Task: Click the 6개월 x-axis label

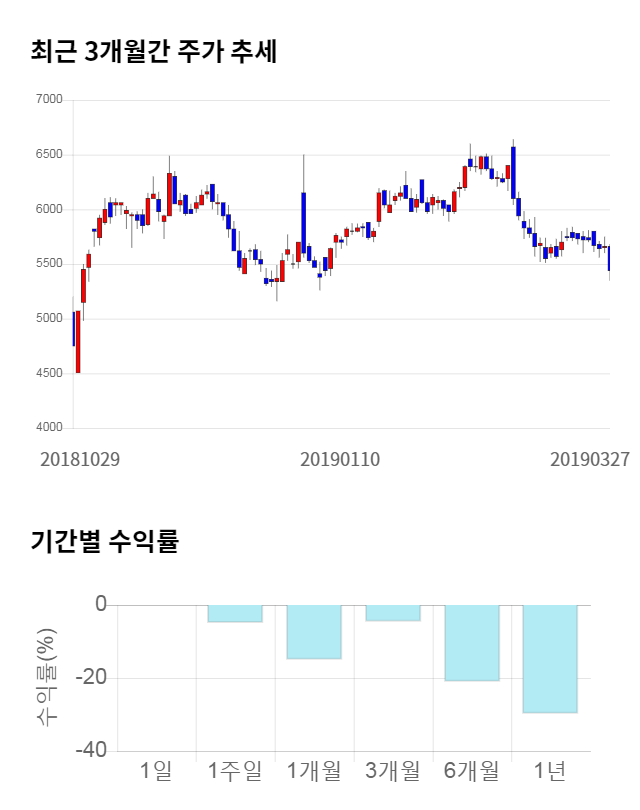Action: coord(472,771)
